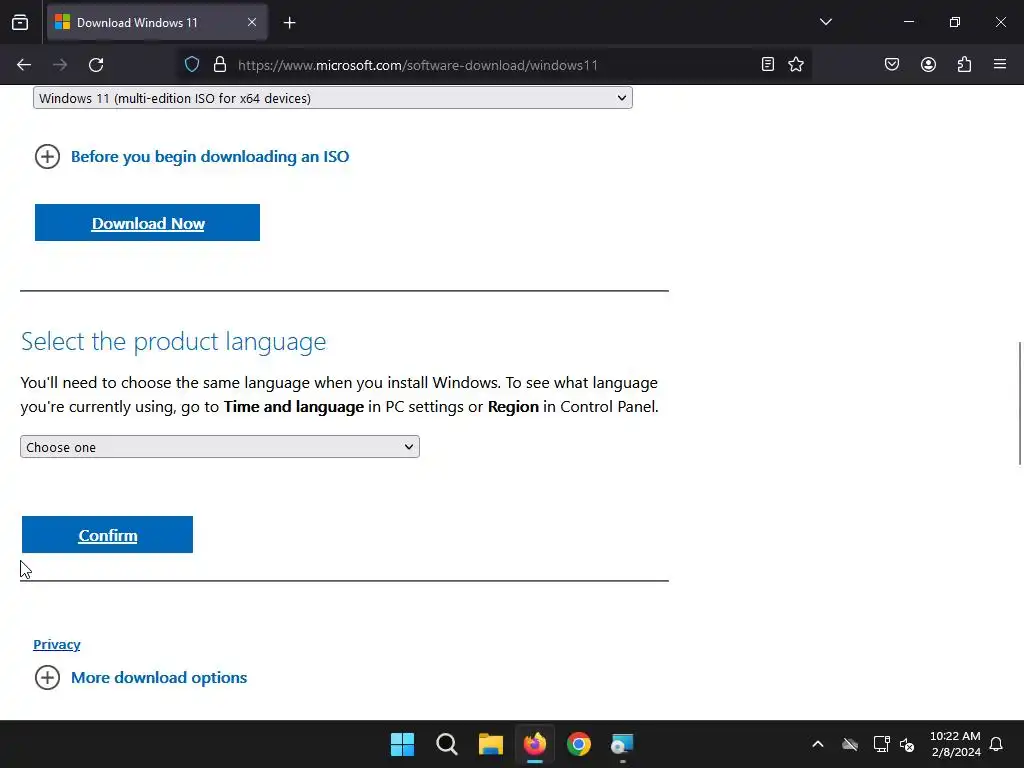The image size is (1024, 768).
Task: Bookmark this page with star
Action: coord(796,64)
